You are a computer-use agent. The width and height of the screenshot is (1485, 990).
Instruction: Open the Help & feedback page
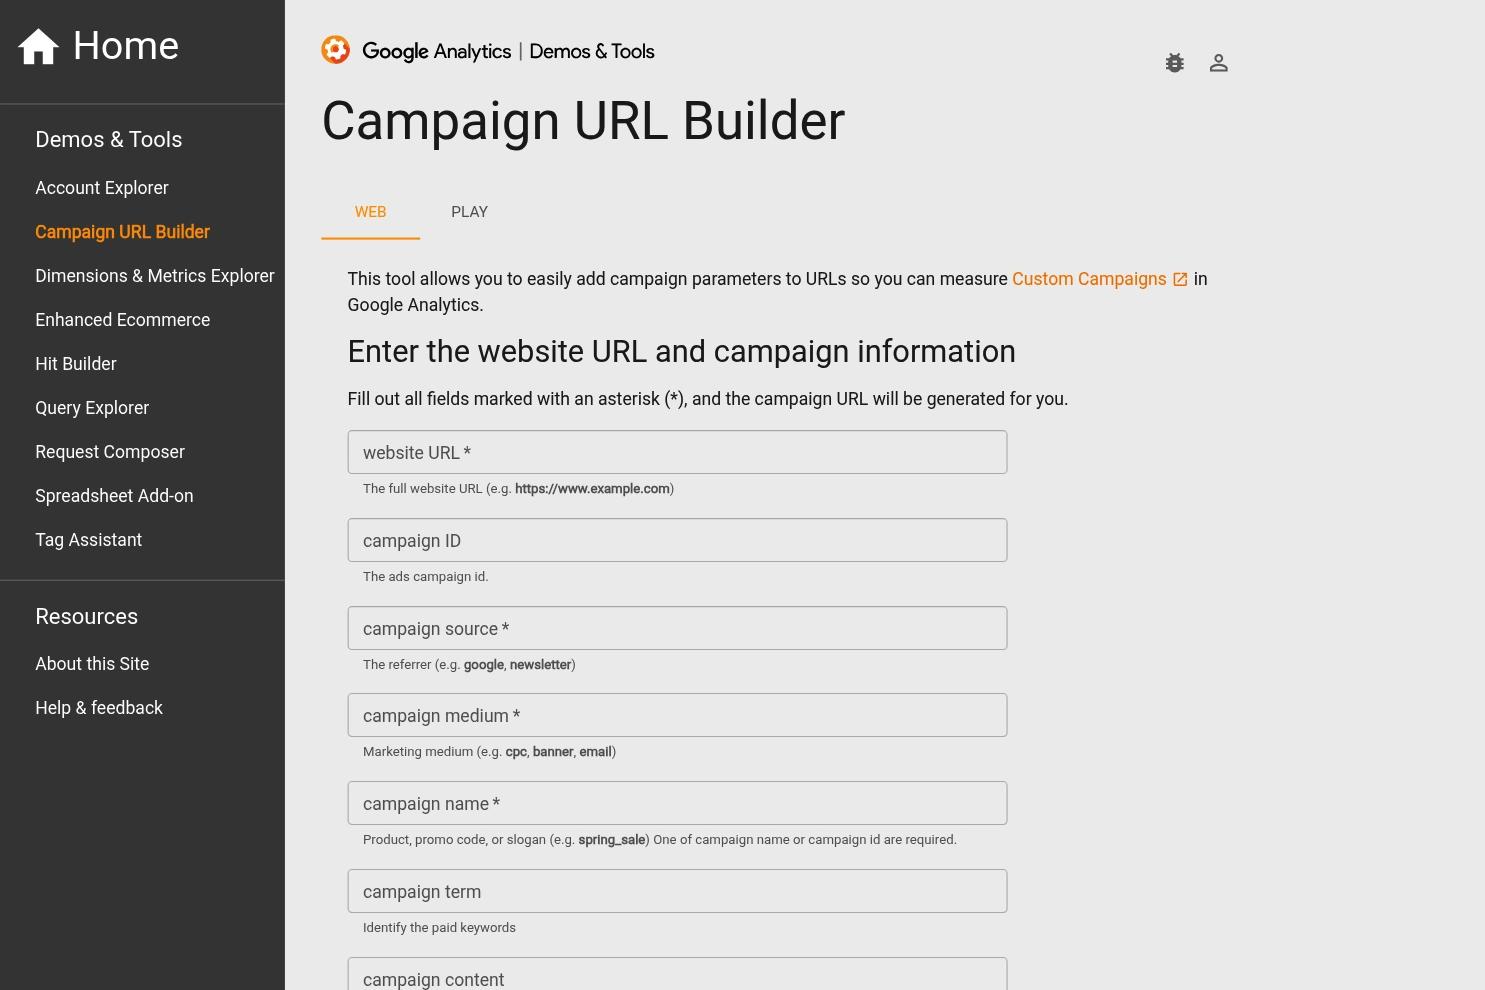pos(98,708)
